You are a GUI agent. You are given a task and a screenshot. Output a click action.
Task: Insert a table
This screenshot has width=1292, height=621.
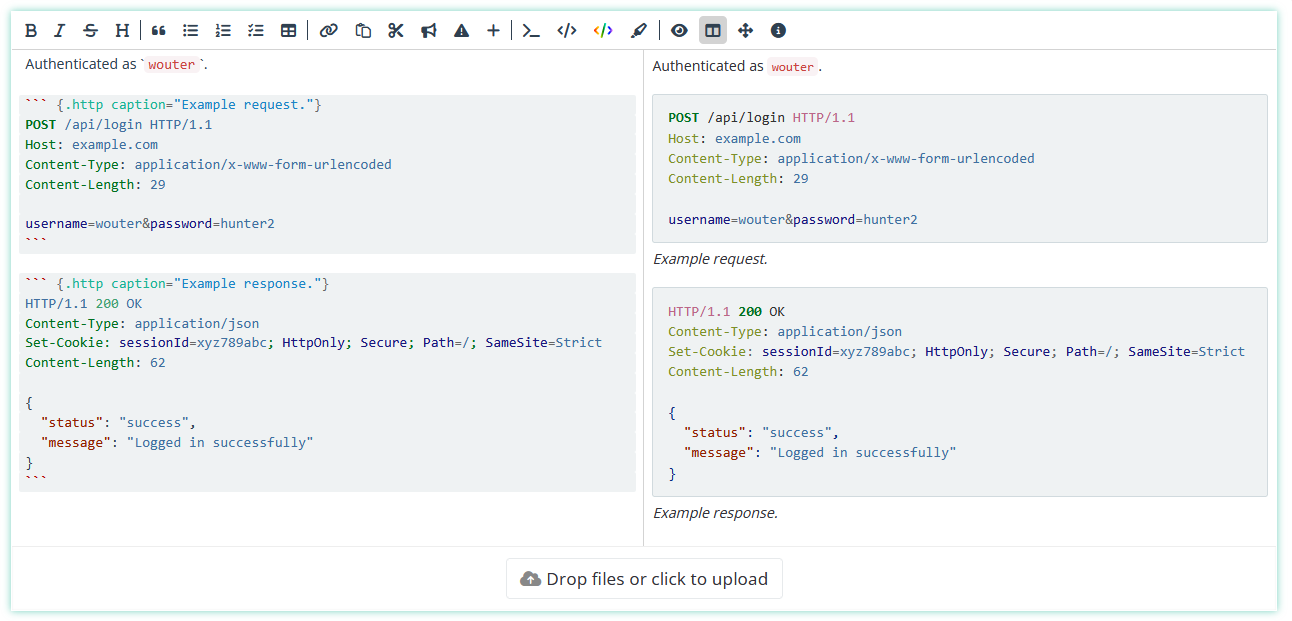point(288,31)
